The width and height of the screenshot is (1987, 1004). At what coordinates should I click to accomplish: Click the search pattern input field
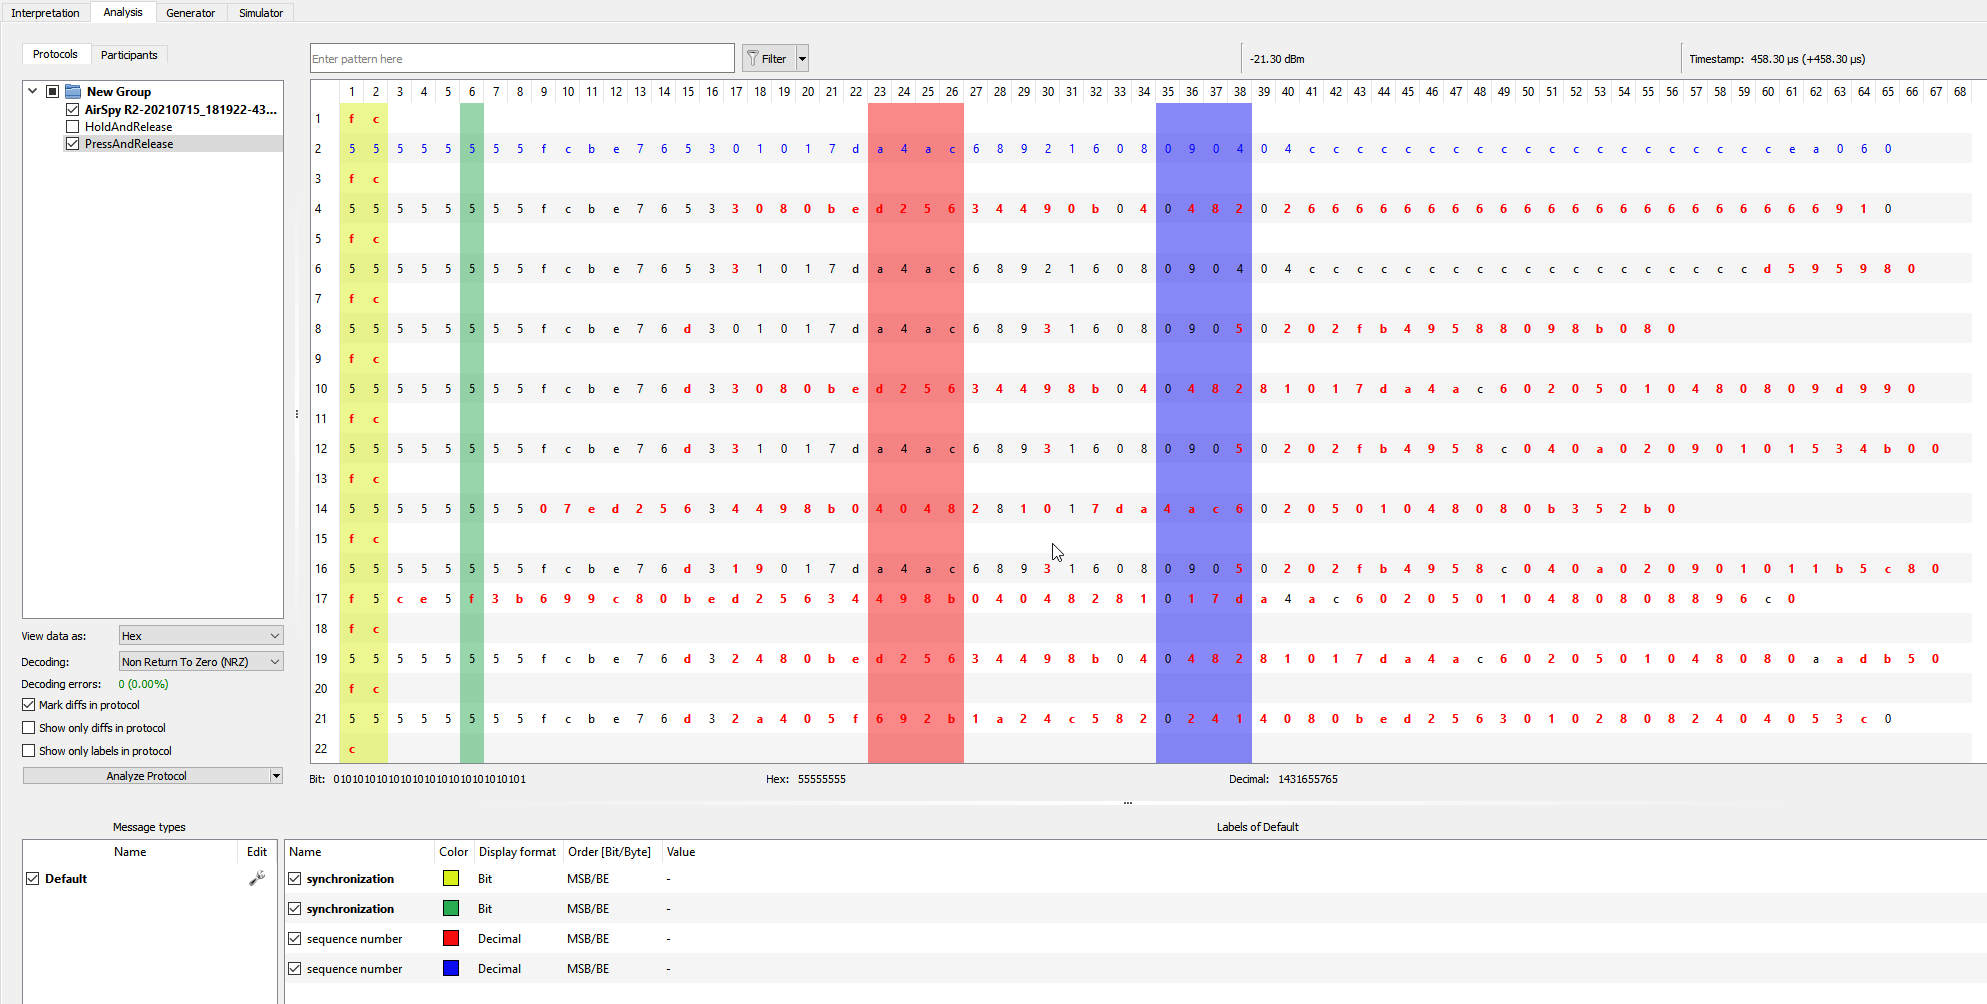tap(522, 59)
